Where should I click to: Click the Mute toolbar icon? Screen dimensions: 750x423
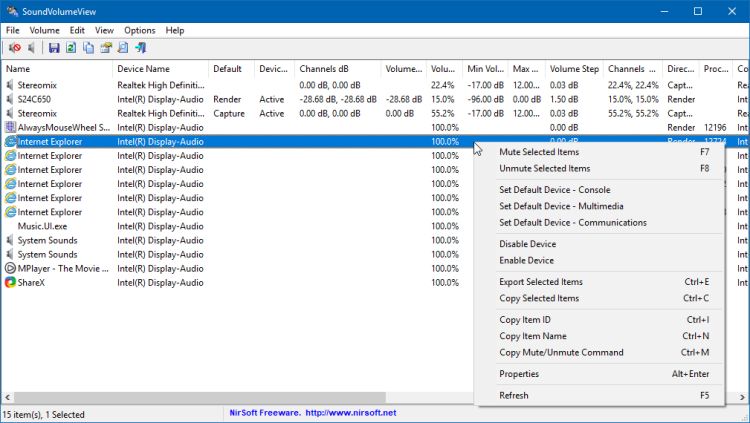(x=14, y=48)
